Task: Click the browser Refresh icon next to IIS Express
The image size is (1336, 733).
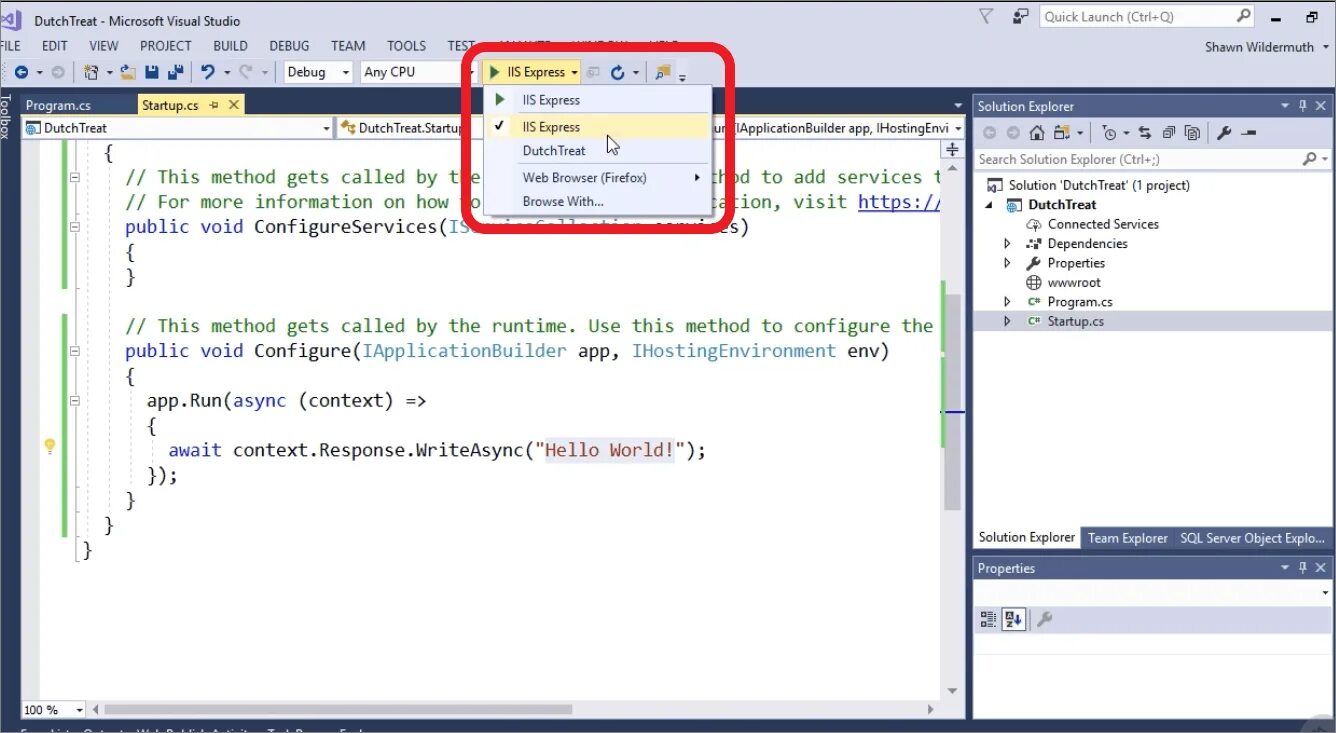Action: coord(618,72)
